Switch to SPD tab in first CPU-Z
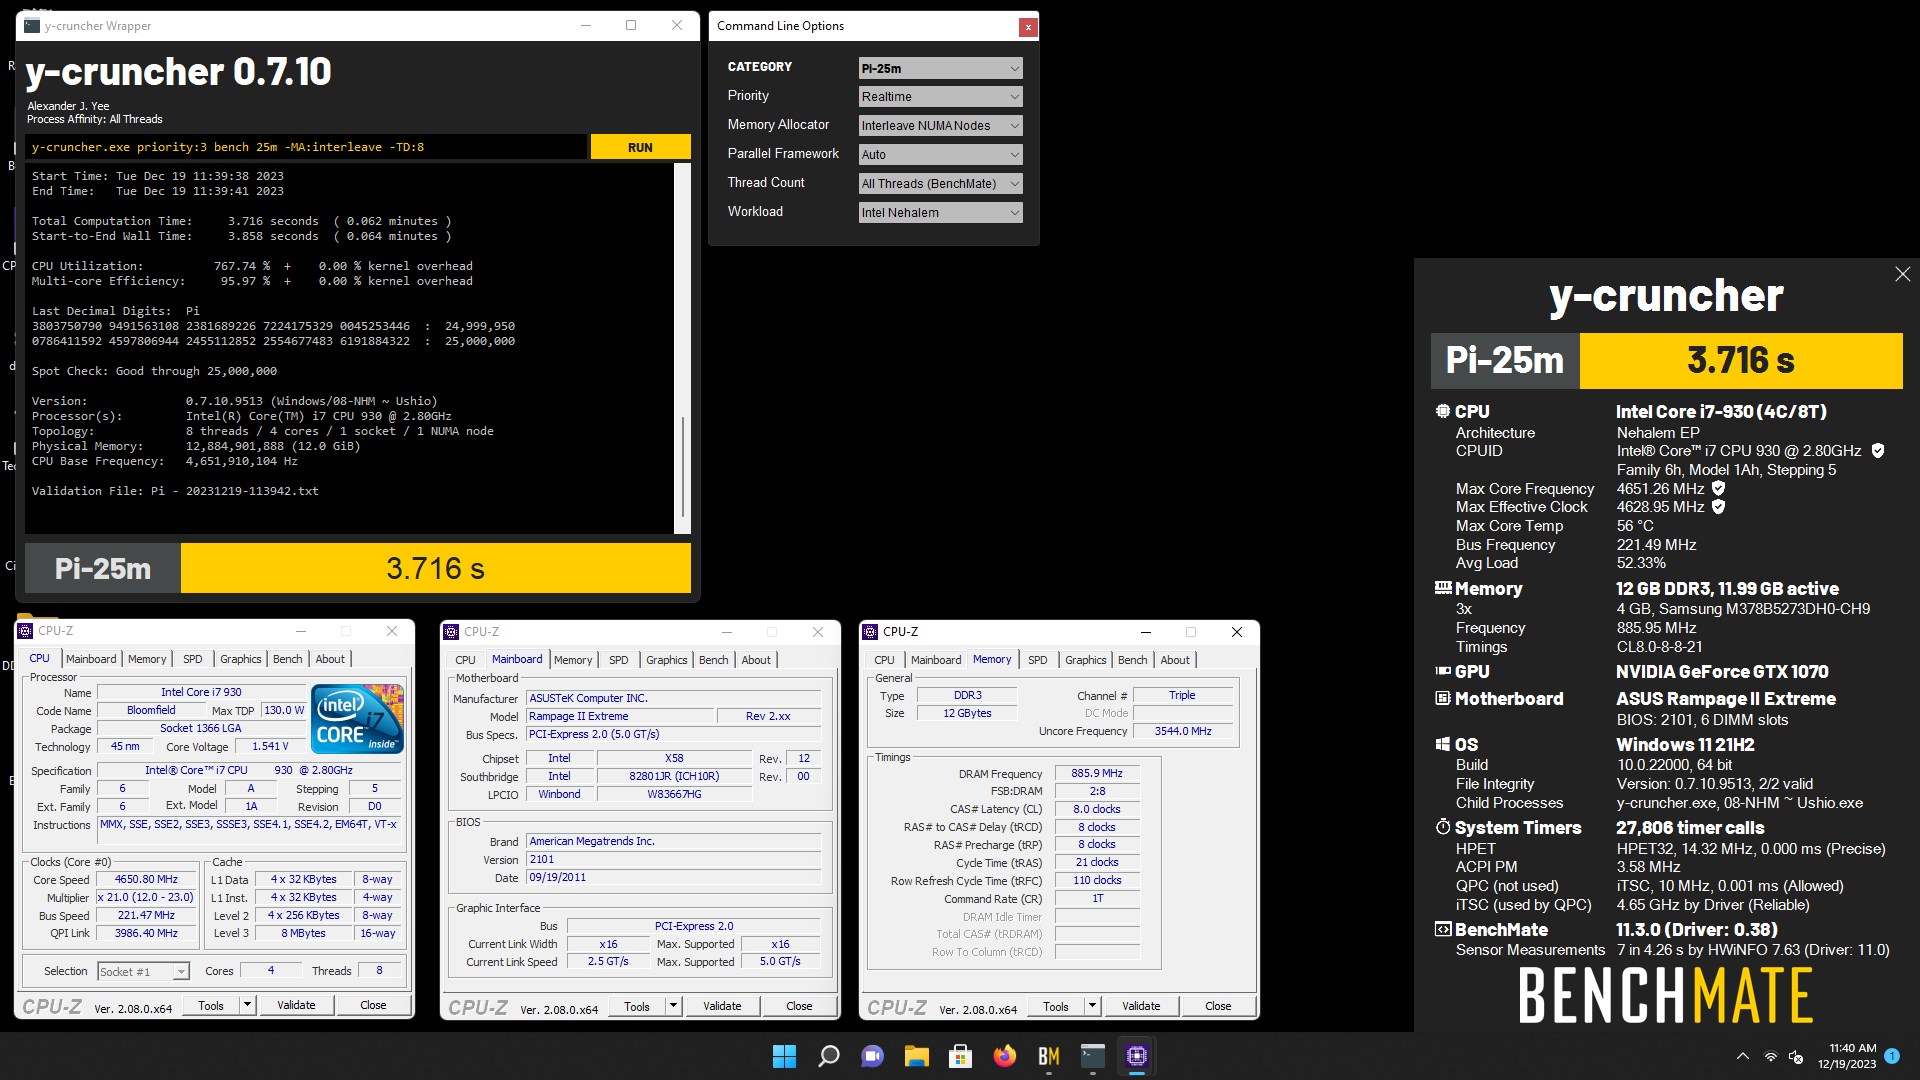Image resolution: width=1920 pixels, height=1080 pixels. [193, 659]
